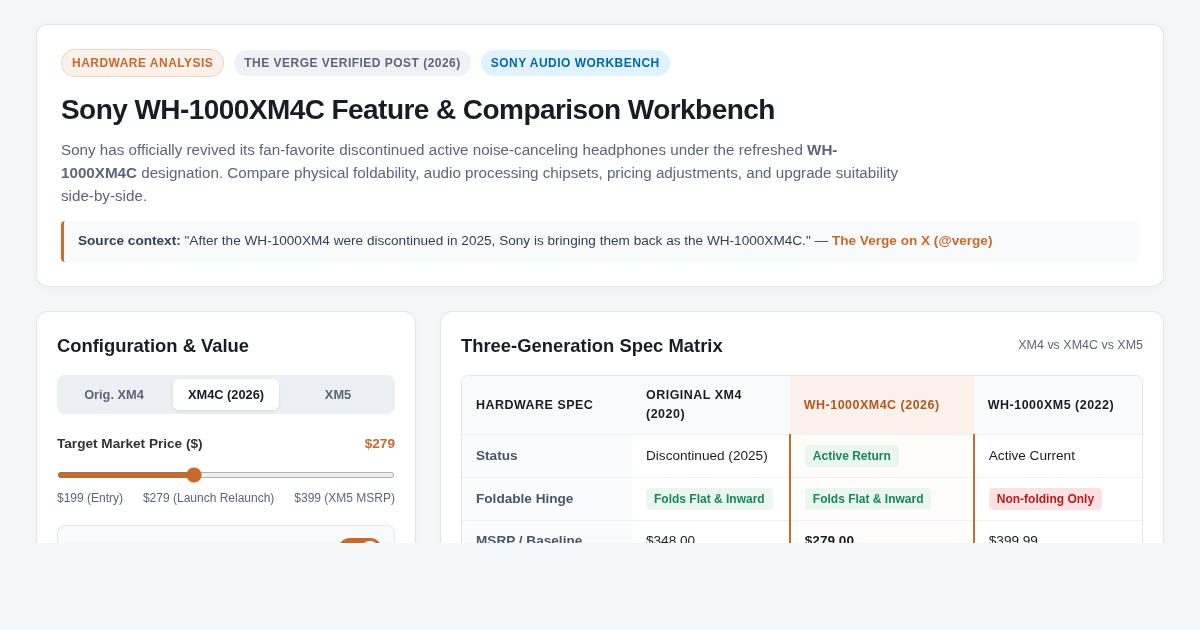Click the Non-folding Only badge
The width and height of the screenshot is (1200, 630).
pyautogui.click(x=1045, y=499)
